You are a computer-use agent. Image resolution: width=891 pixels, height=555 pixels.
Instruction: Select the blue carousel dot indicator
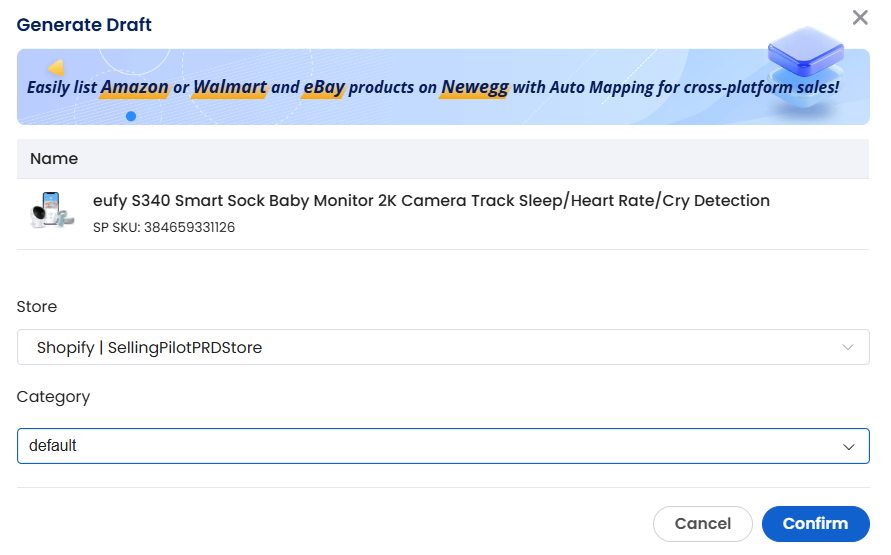(x=131, y=116)
